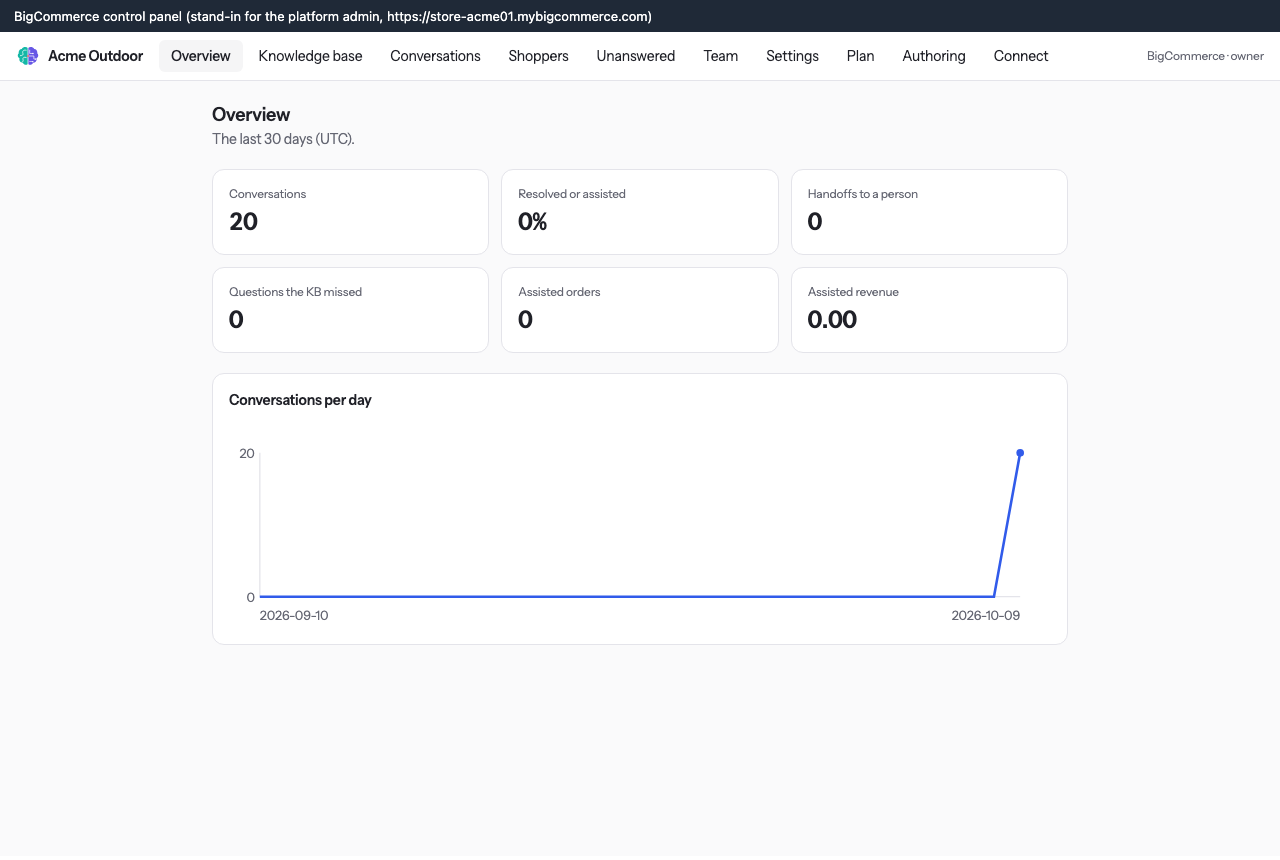Click the BigCommerce control panel banner text
This screenshot has height=860, width=1280.
(333, 16)
